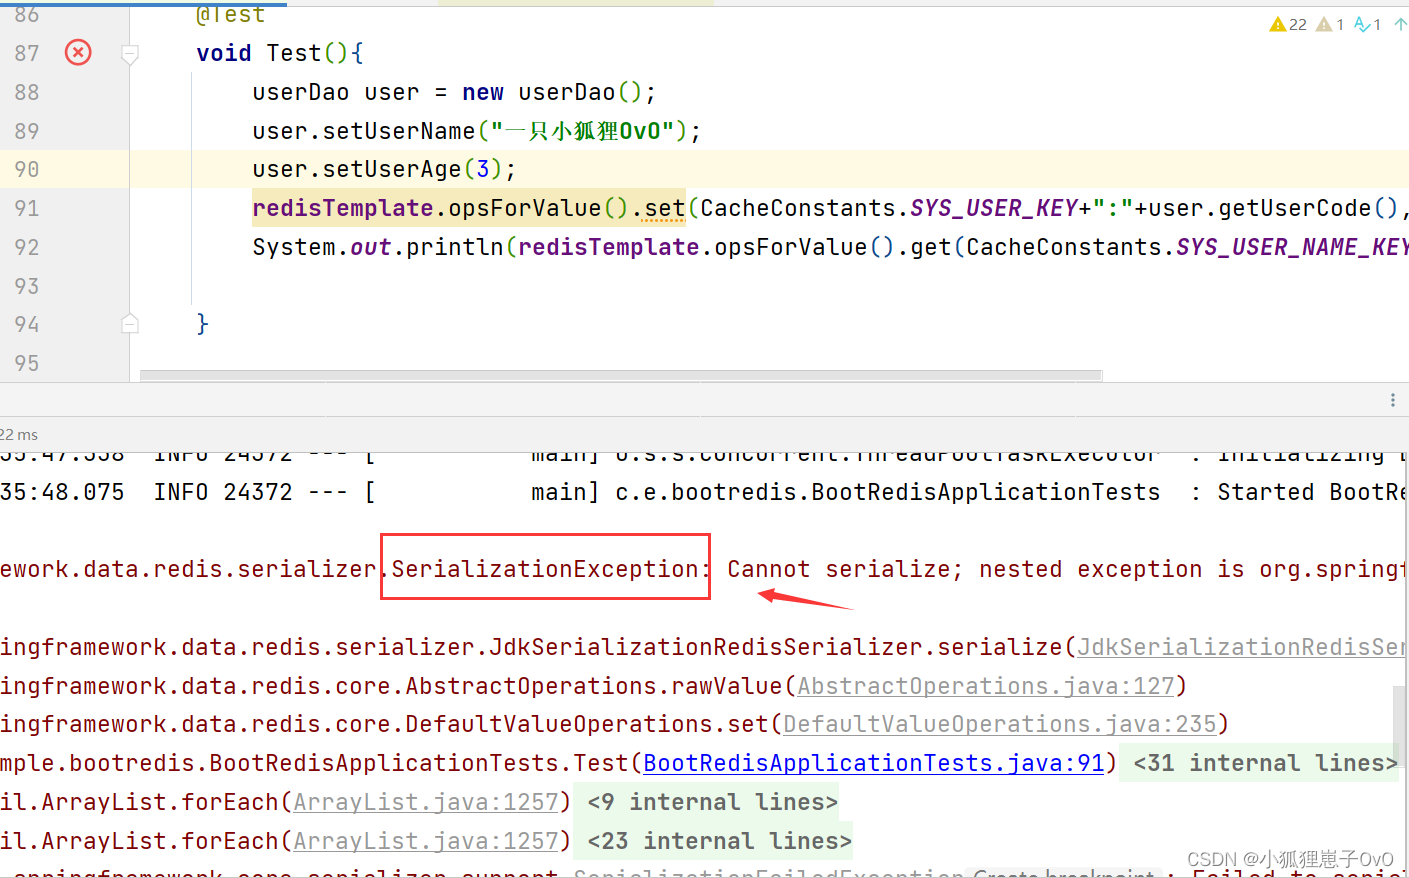Open the vertical three-dot options menu
This screenshot has height=878, width=1409.
[1392, 400]
